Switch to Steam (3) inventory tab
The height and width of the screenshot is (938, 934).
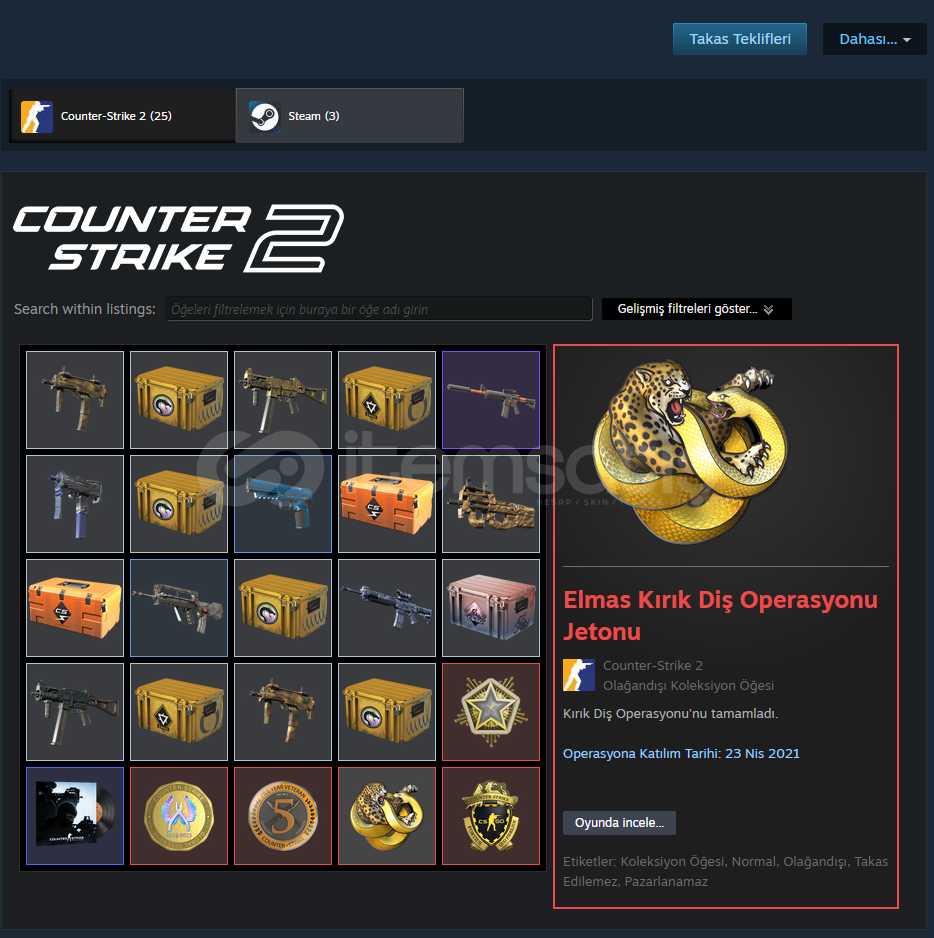pos(349,116)
